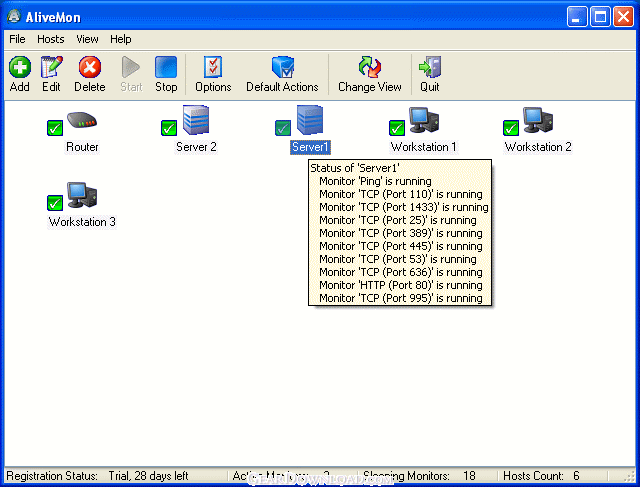
Task: Click tooltip heading "Status of 'Server1'"
Action: point(355,168)
